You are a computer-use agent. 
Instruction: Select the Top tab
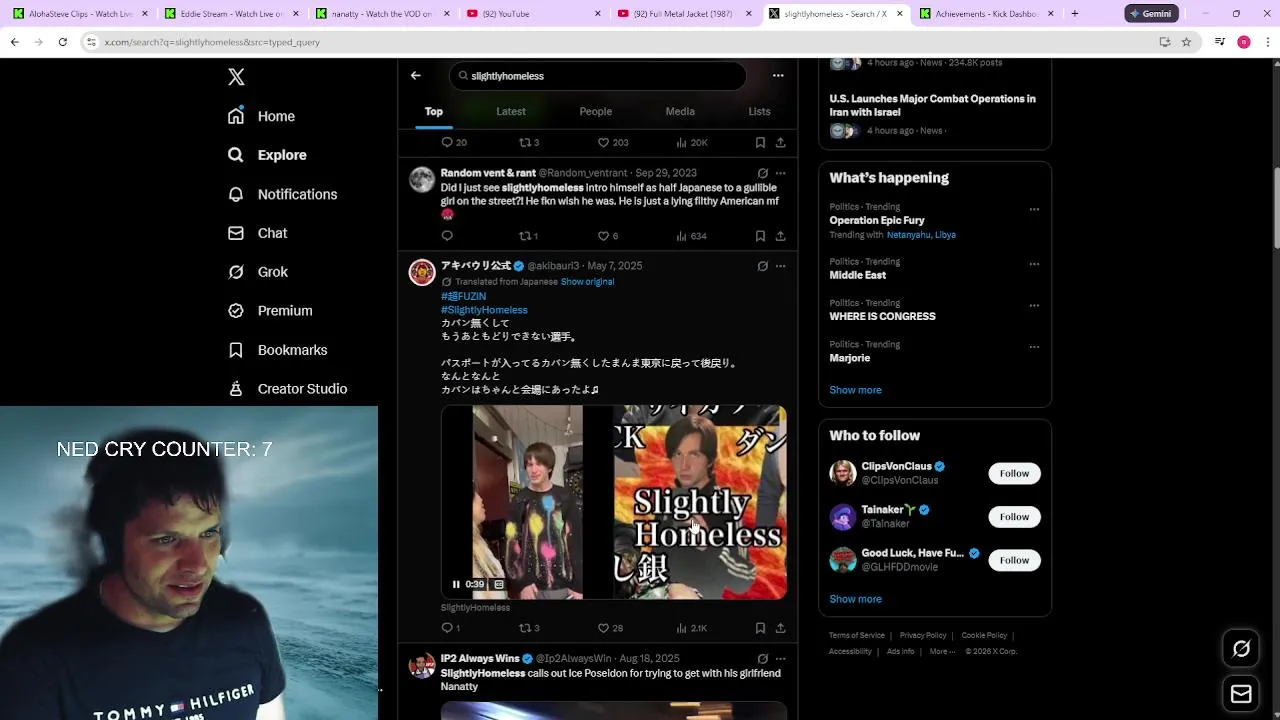[x=434, y=111]
